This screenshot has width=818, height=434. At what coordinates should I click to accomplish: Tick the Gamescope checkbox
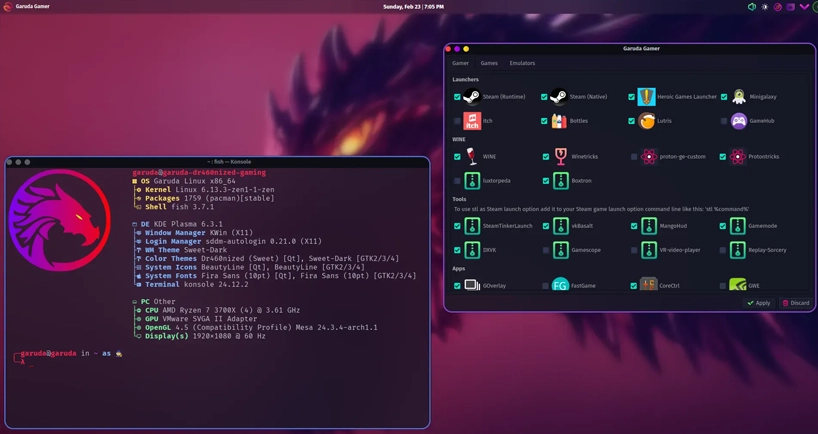546,250
